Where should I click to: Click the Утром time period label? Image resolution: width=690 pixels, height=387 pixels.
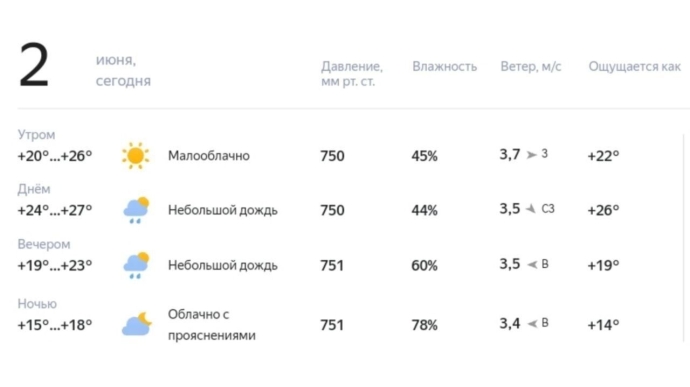[37, 135]
